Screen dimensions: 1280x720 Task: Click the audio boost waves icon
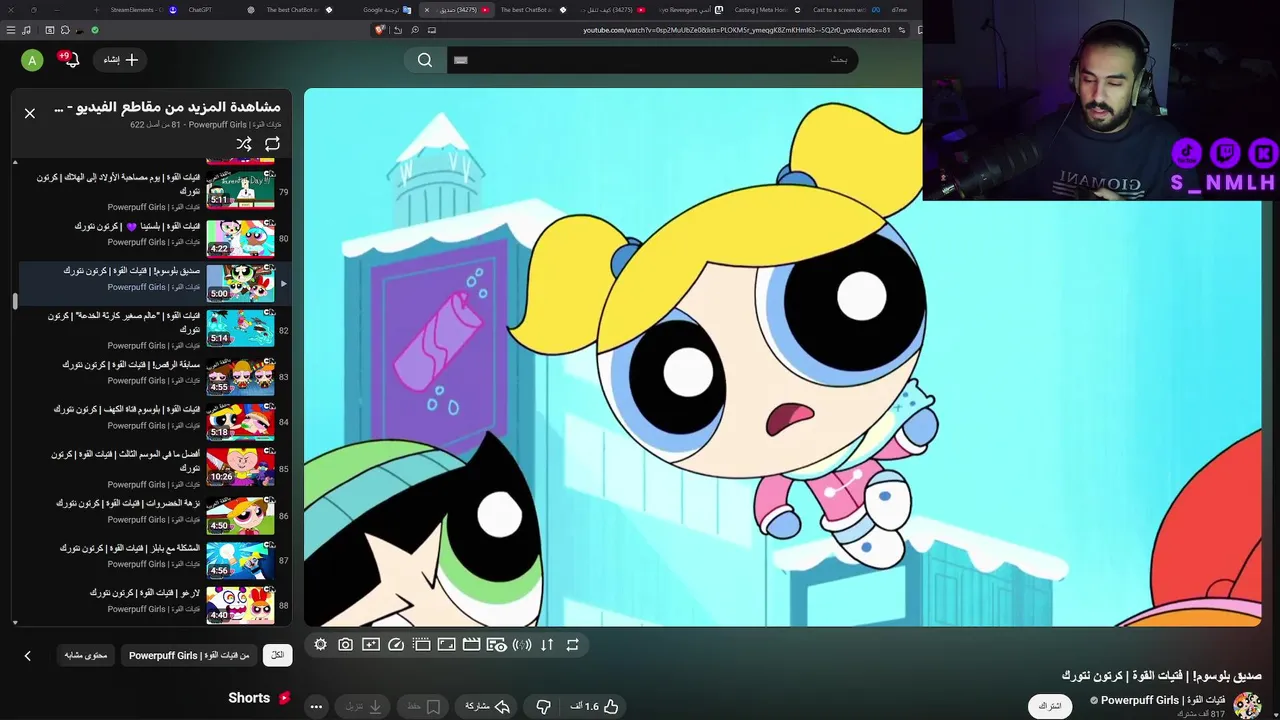pyautogui.click(x=522, y=645)
